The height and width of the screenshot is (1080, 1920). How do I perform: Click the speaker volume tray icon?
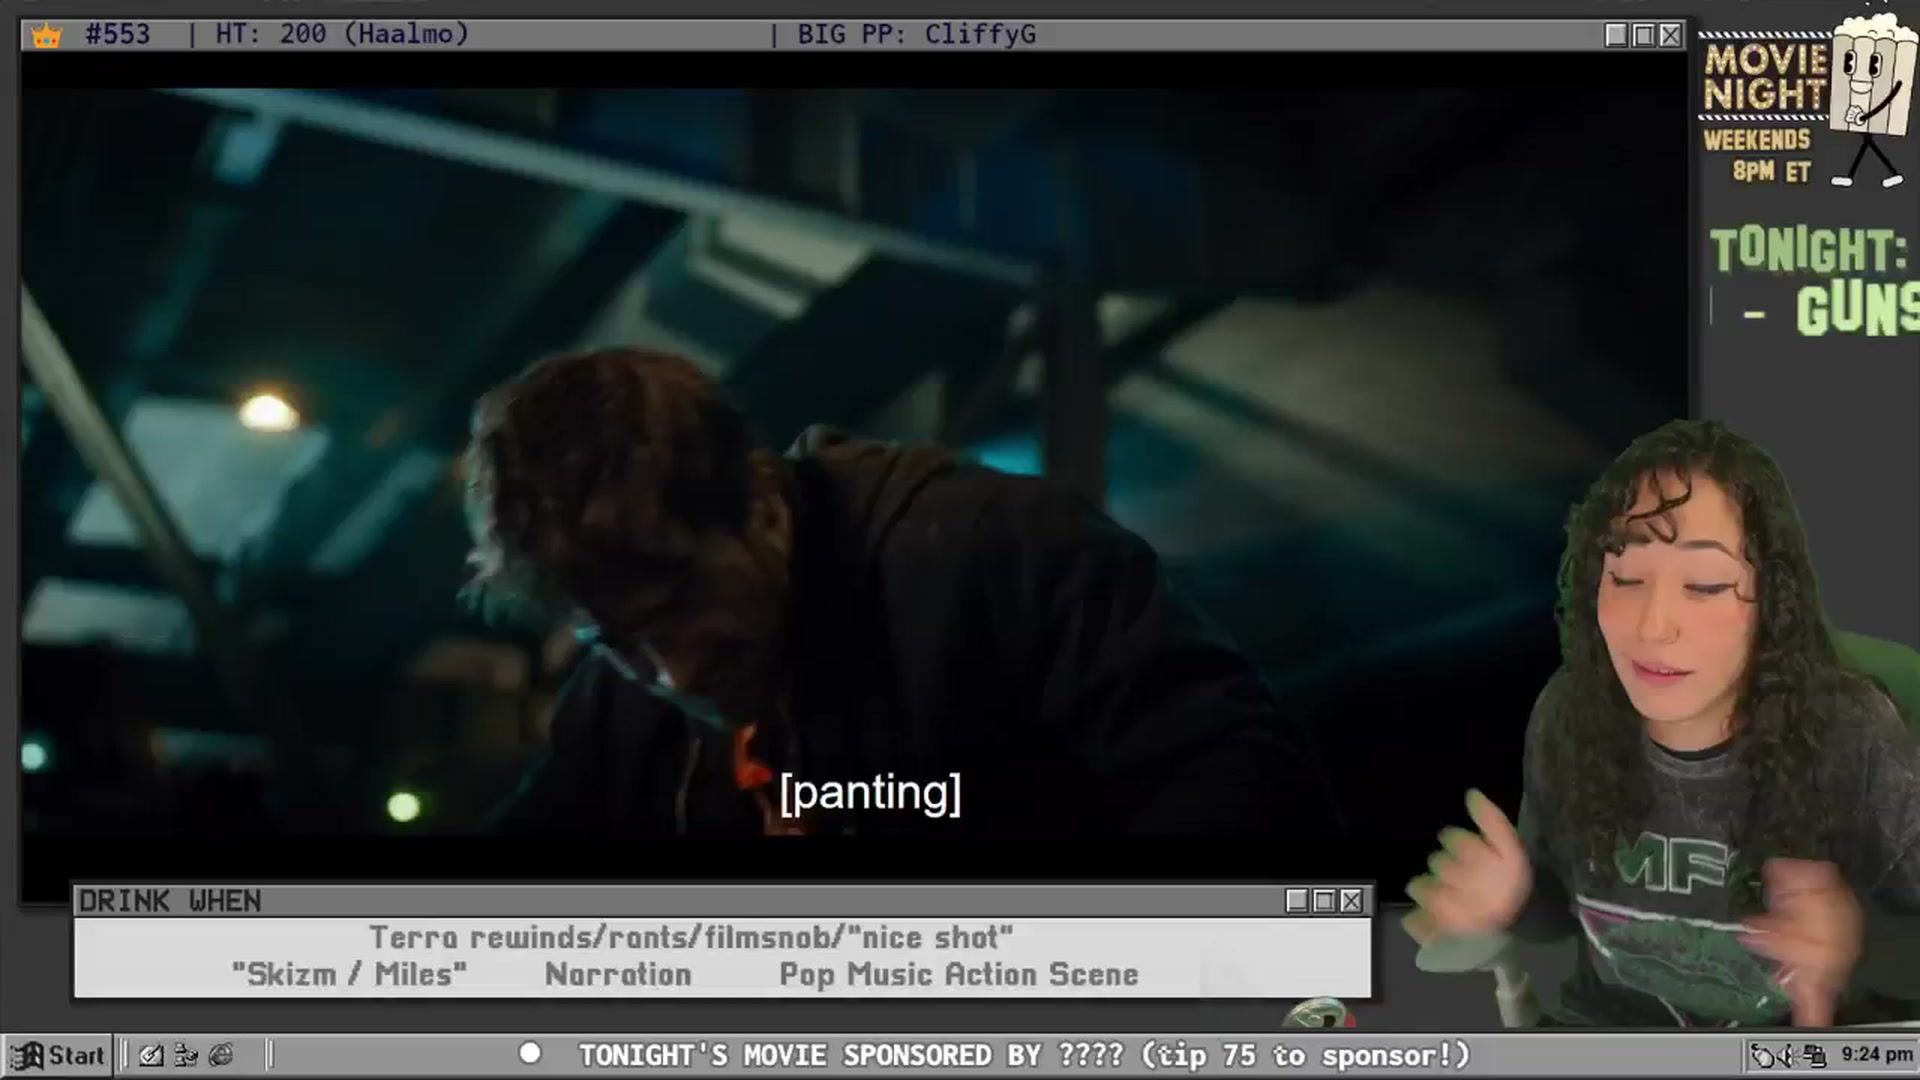(x=1790, y=1055)
